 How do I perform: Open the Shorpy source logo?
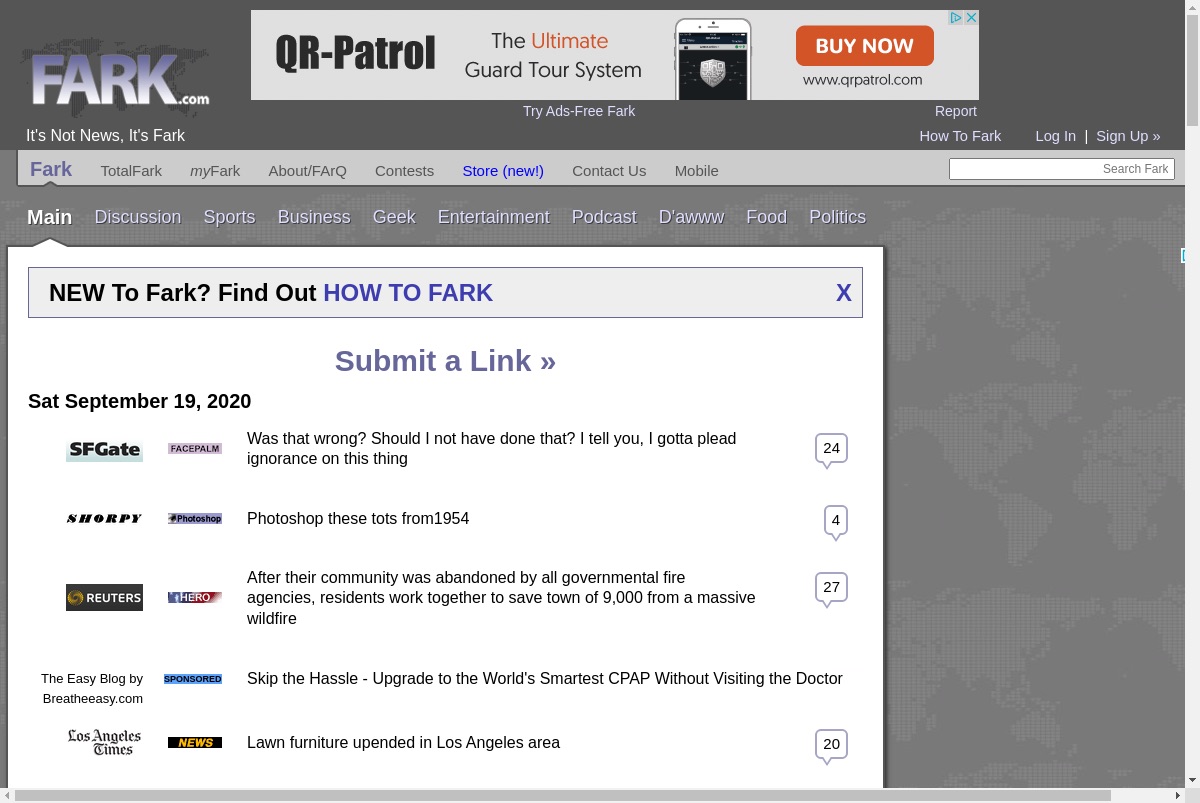[x=104, y=519]
